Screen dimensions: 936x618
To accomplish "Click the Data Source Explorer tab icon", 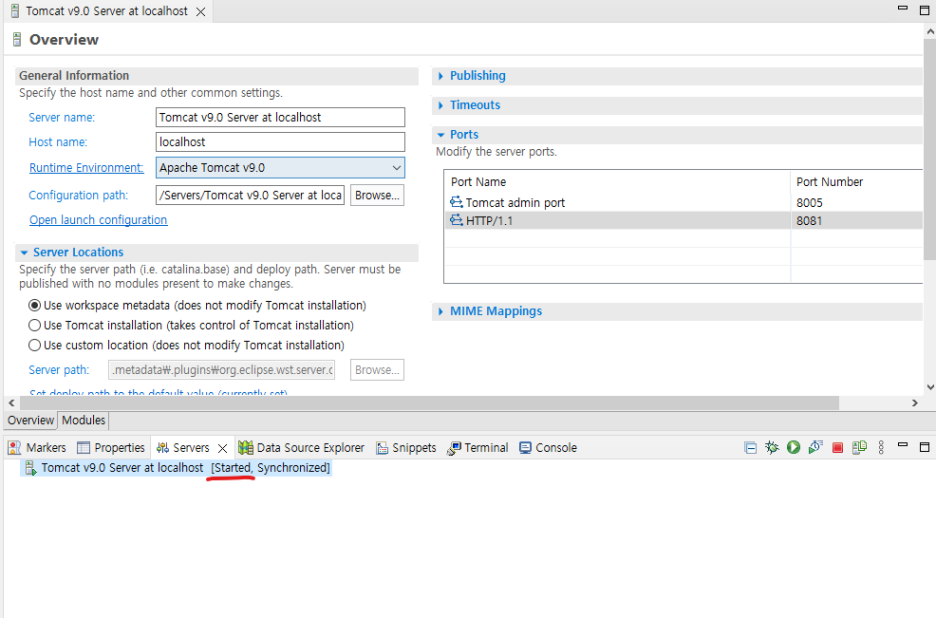I will click(245, 448).
